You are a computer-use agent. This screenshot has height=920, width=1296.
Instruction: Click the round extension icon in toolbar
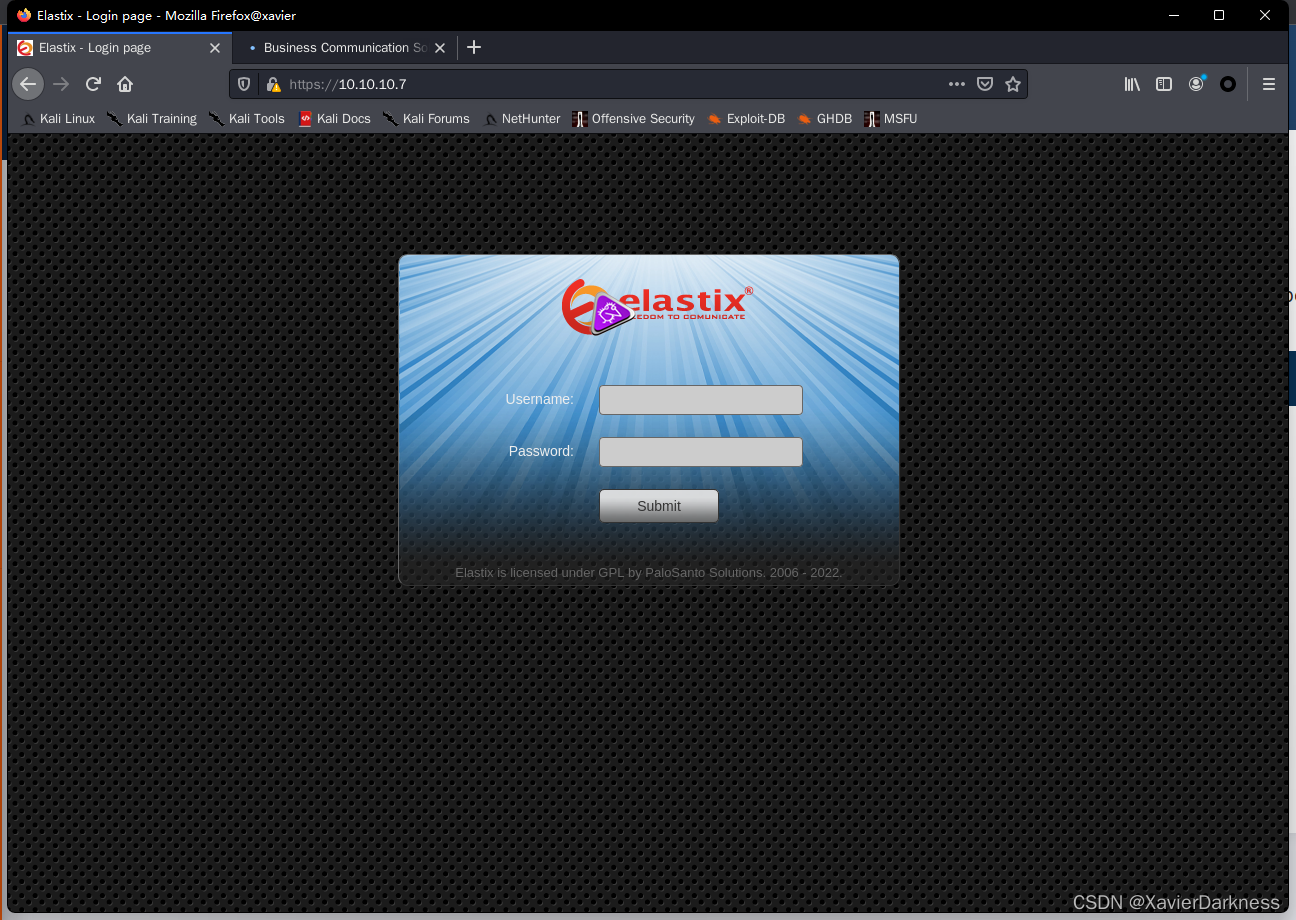pyautogui.click(x=1228, y=84)
